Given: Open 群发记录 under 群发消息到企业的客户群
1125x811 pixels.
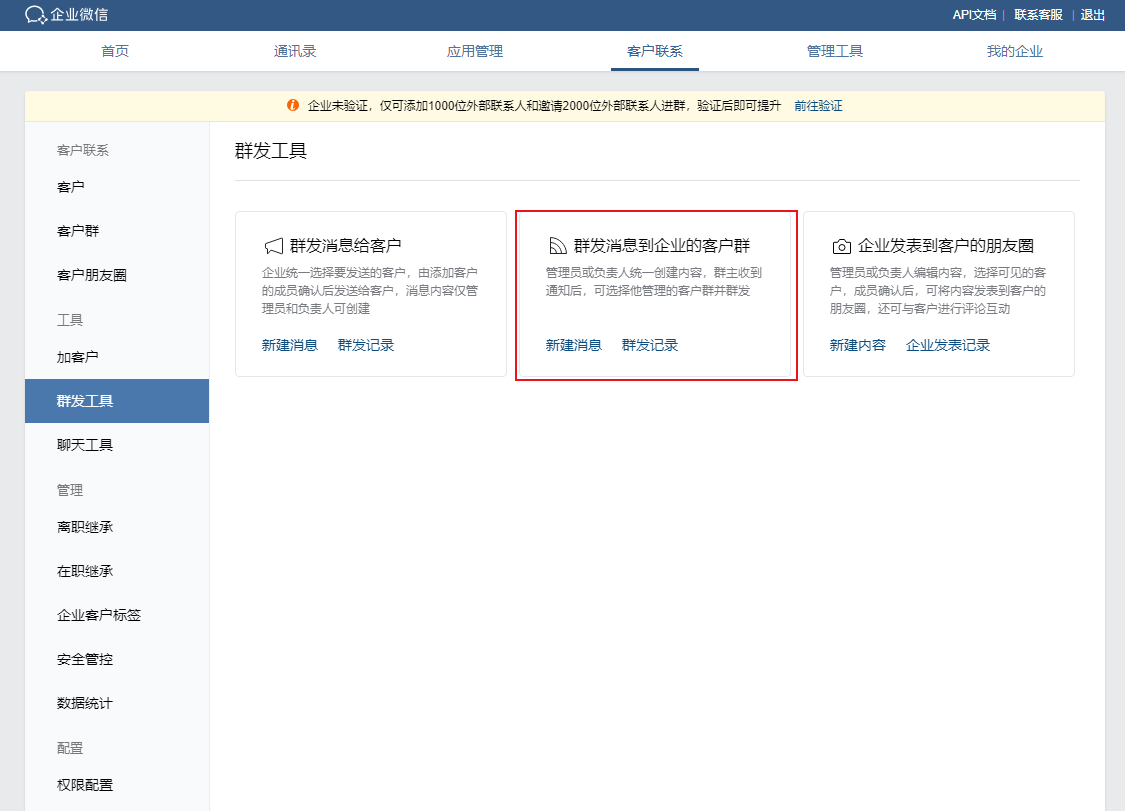Looking at the screenshot, I should coord(650,345).
